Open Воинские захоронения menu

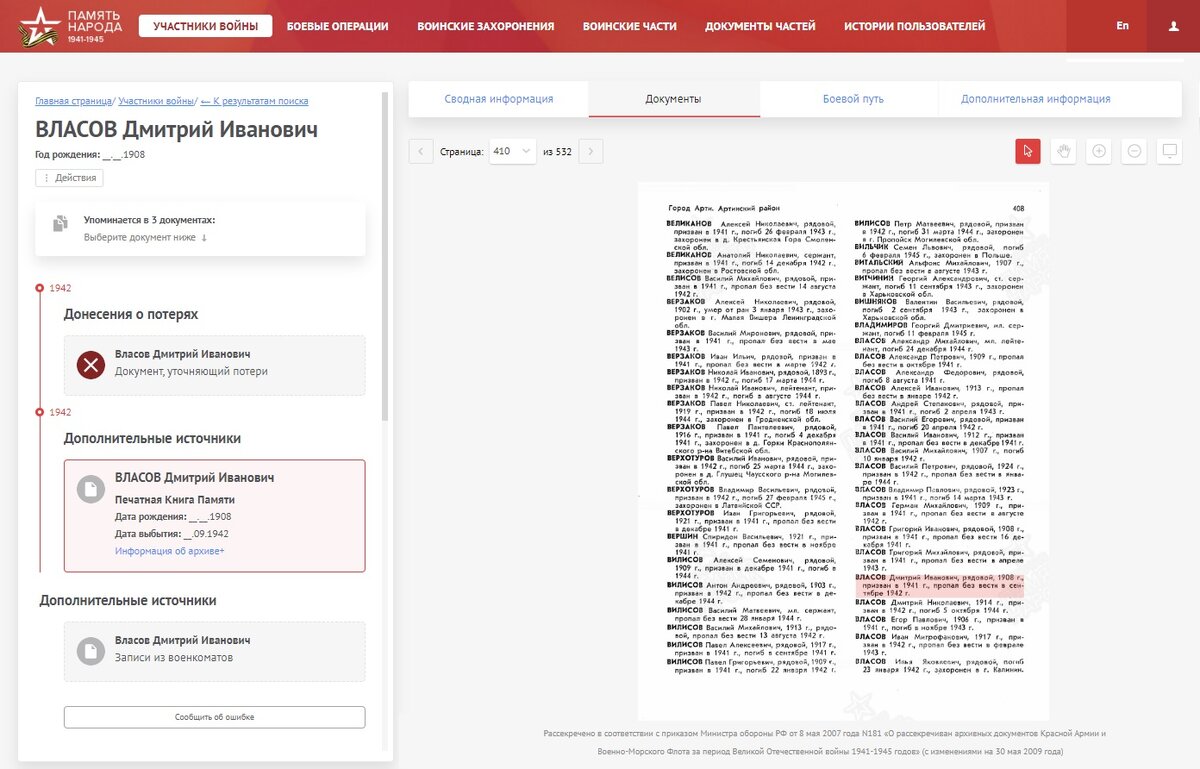pos(485,26)
